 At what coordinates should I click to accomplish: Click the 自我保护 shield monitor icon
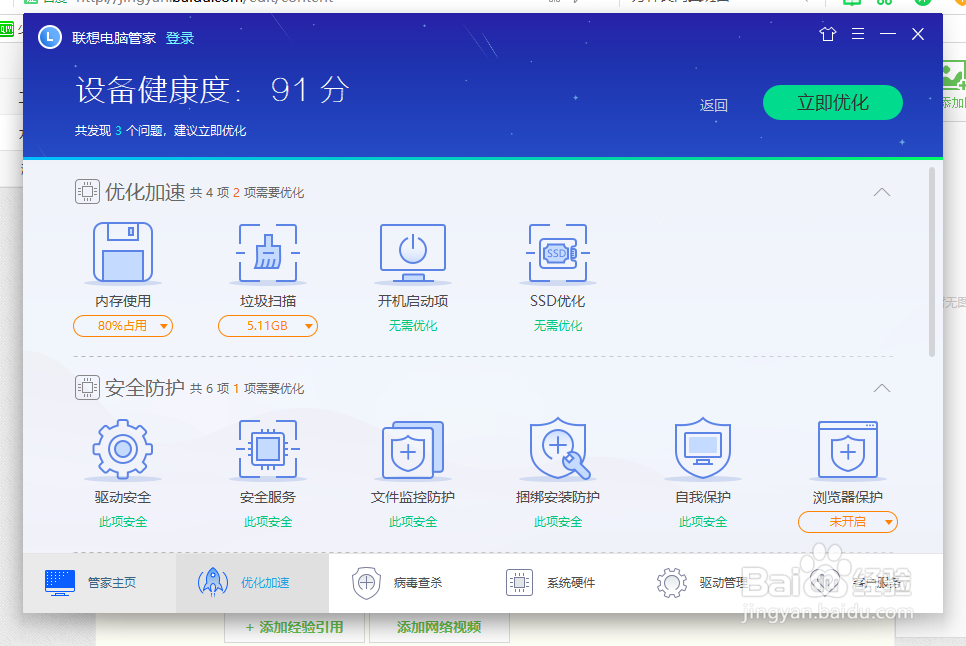coord(703,449)
